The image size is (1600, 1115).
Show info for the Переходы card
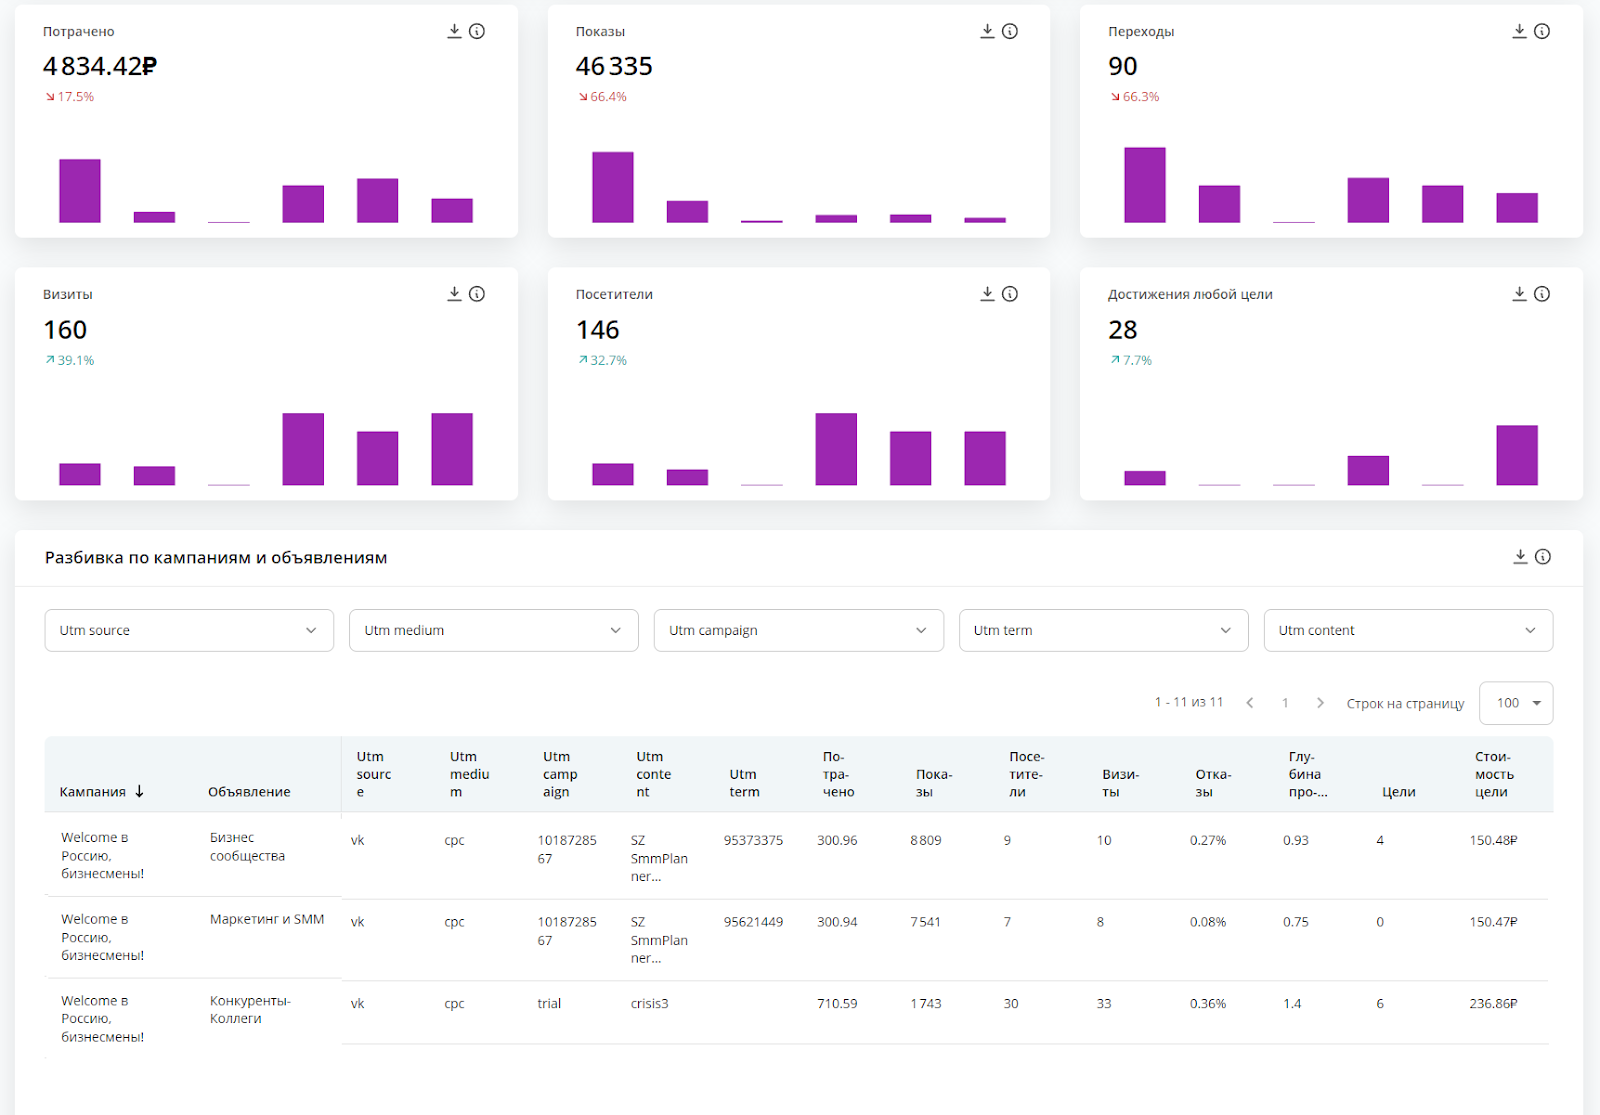click(x=1542, y=31)
